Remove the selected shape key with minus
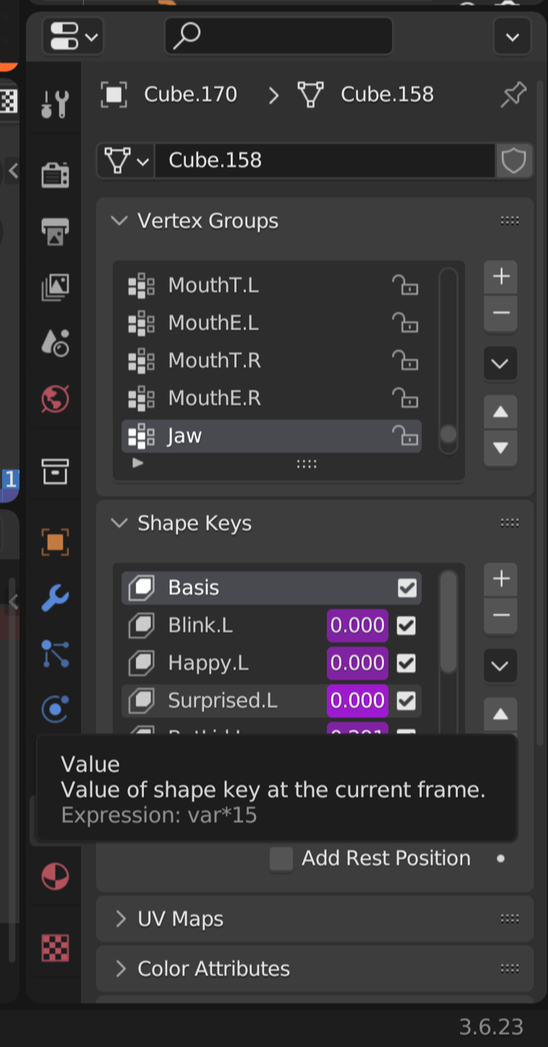Viewport: 548px width, 1047px height. [501, 616]
